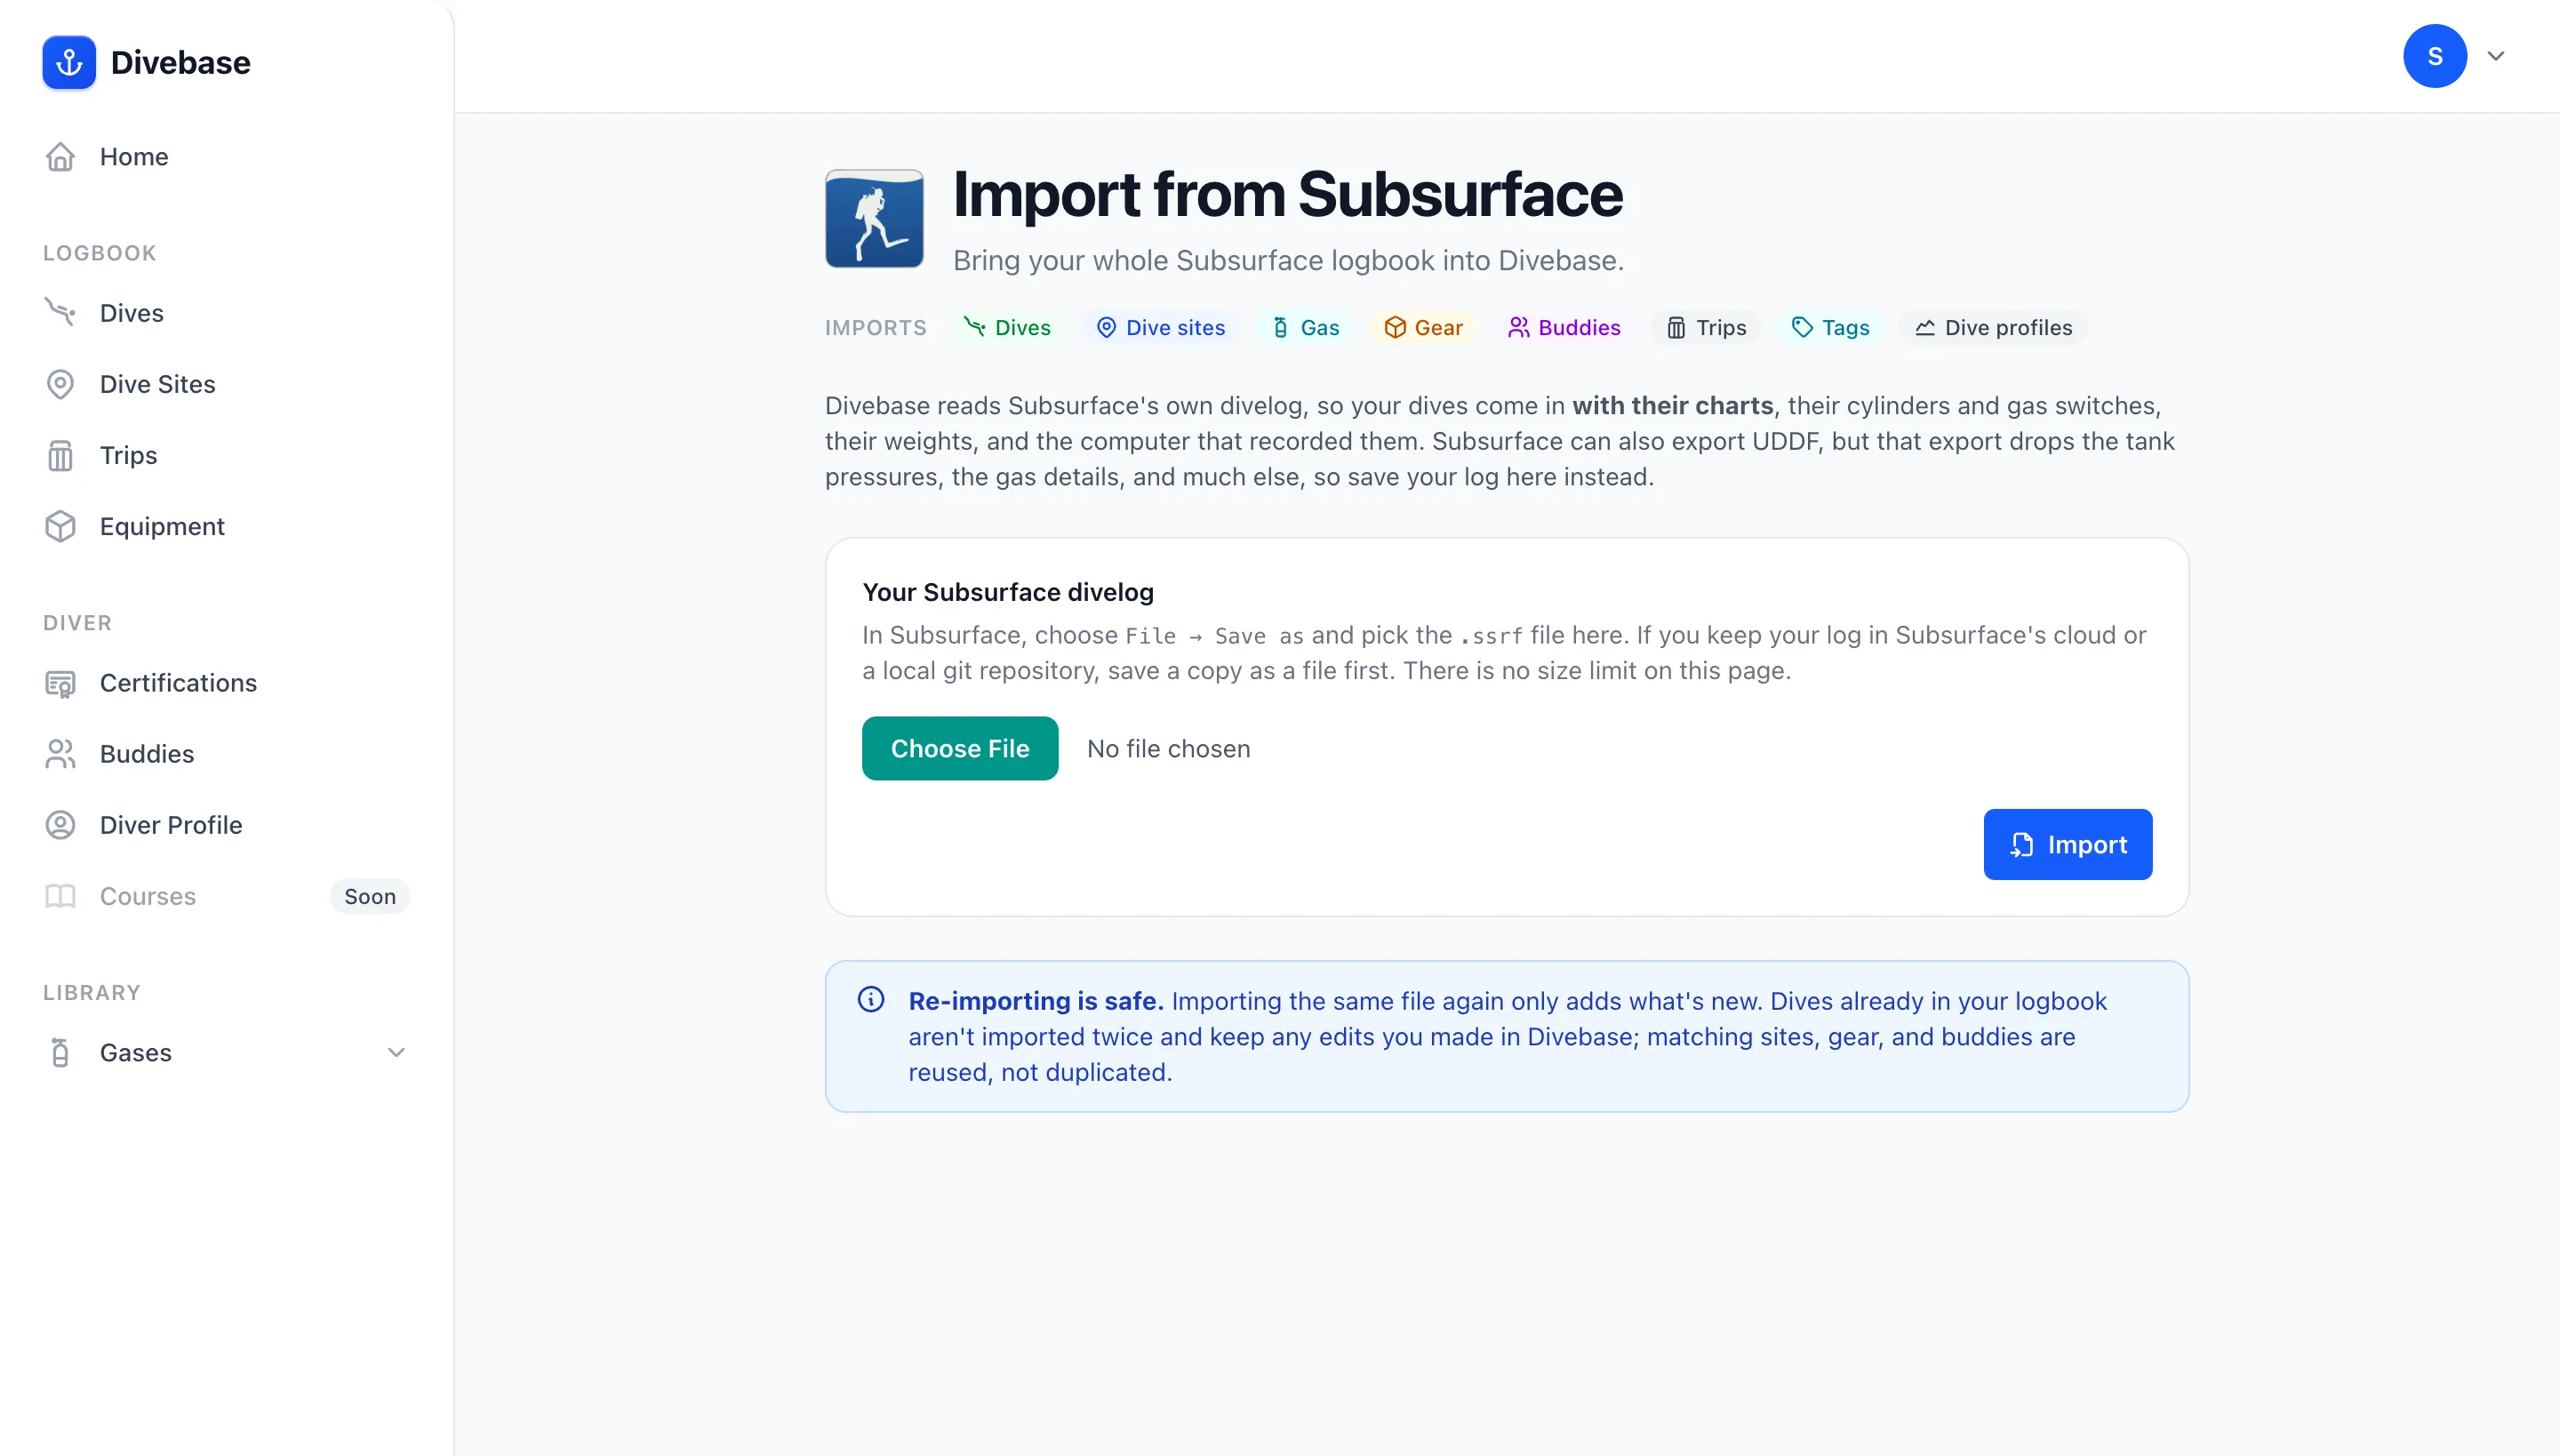Click the 'Your Subsurface divelog' heading
This screenshot has width=2560, height=1456.
point(1008,592)
